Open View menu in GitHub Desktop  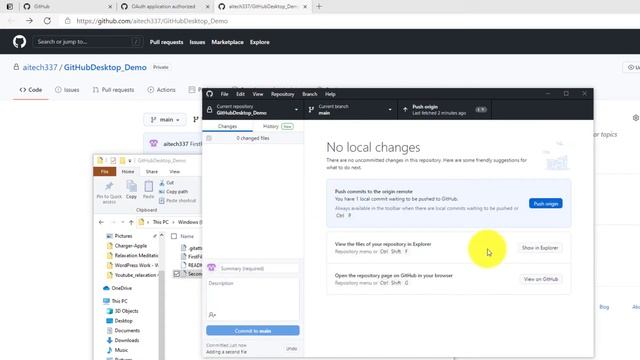tap(258, 94)
